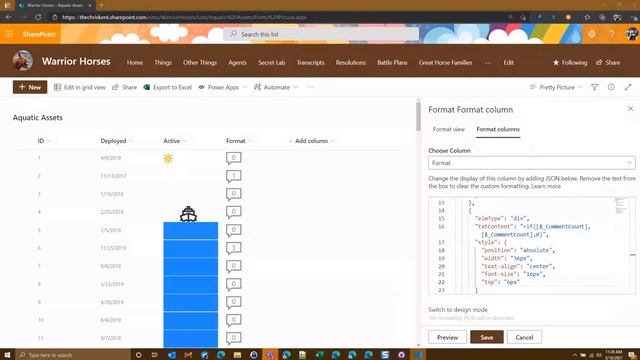Click Share site button in header
Screen dimensions: 640x360
[608, 62]
